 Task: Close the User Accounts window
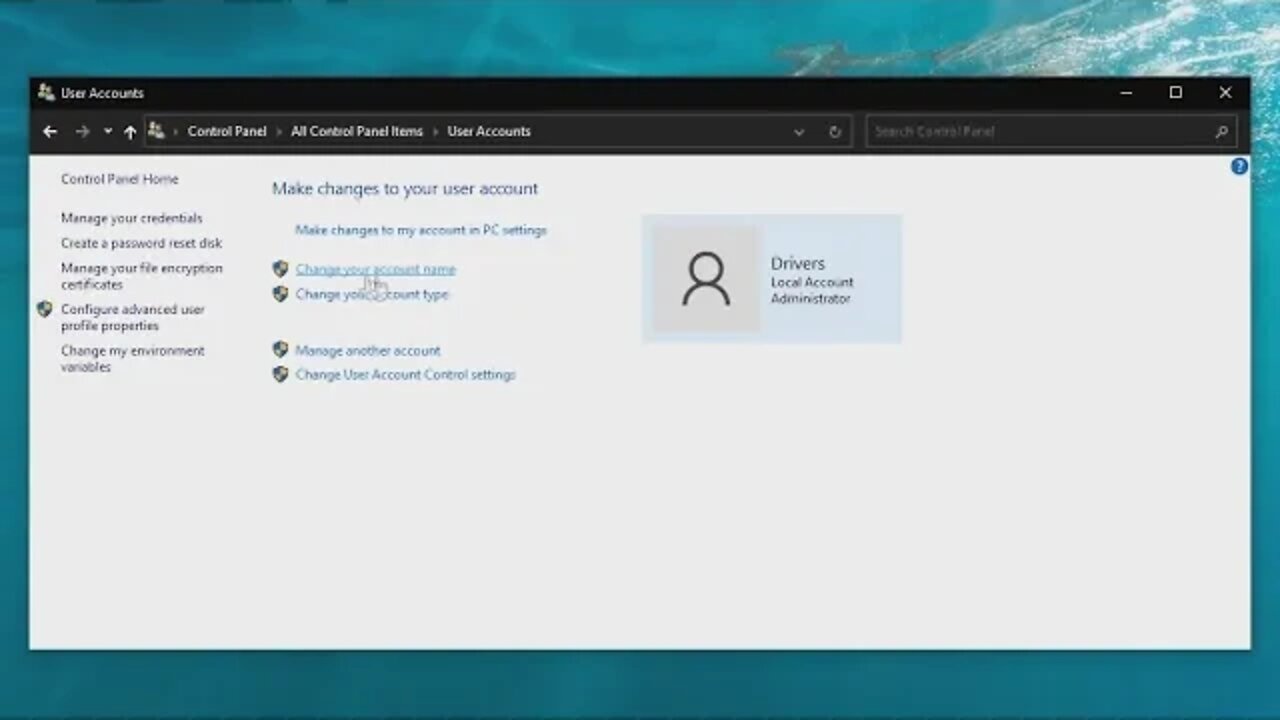[x=1225, y=93]
